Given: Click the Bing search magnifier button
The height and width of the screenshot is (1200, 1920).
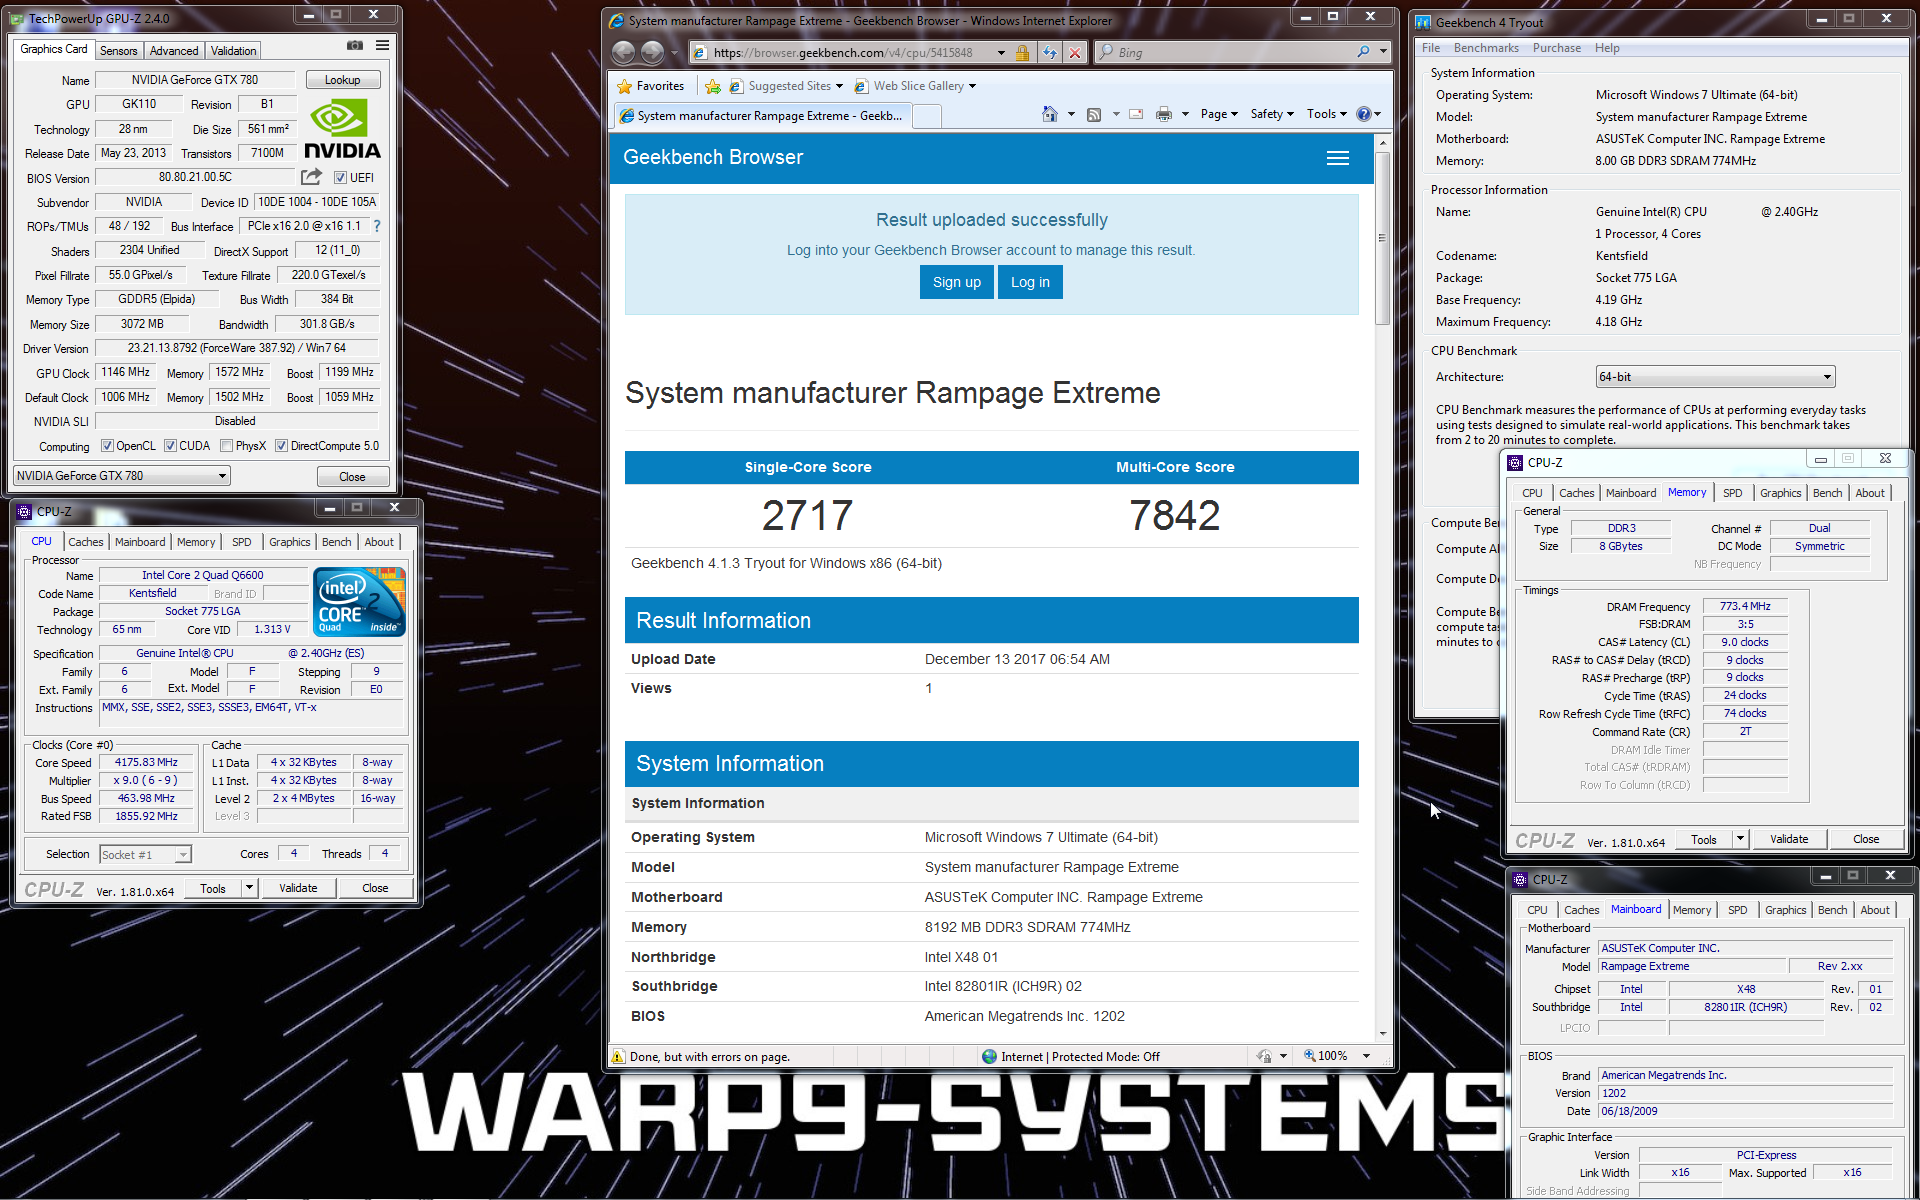Looking at the screenshot, I should pos(1364,52).
